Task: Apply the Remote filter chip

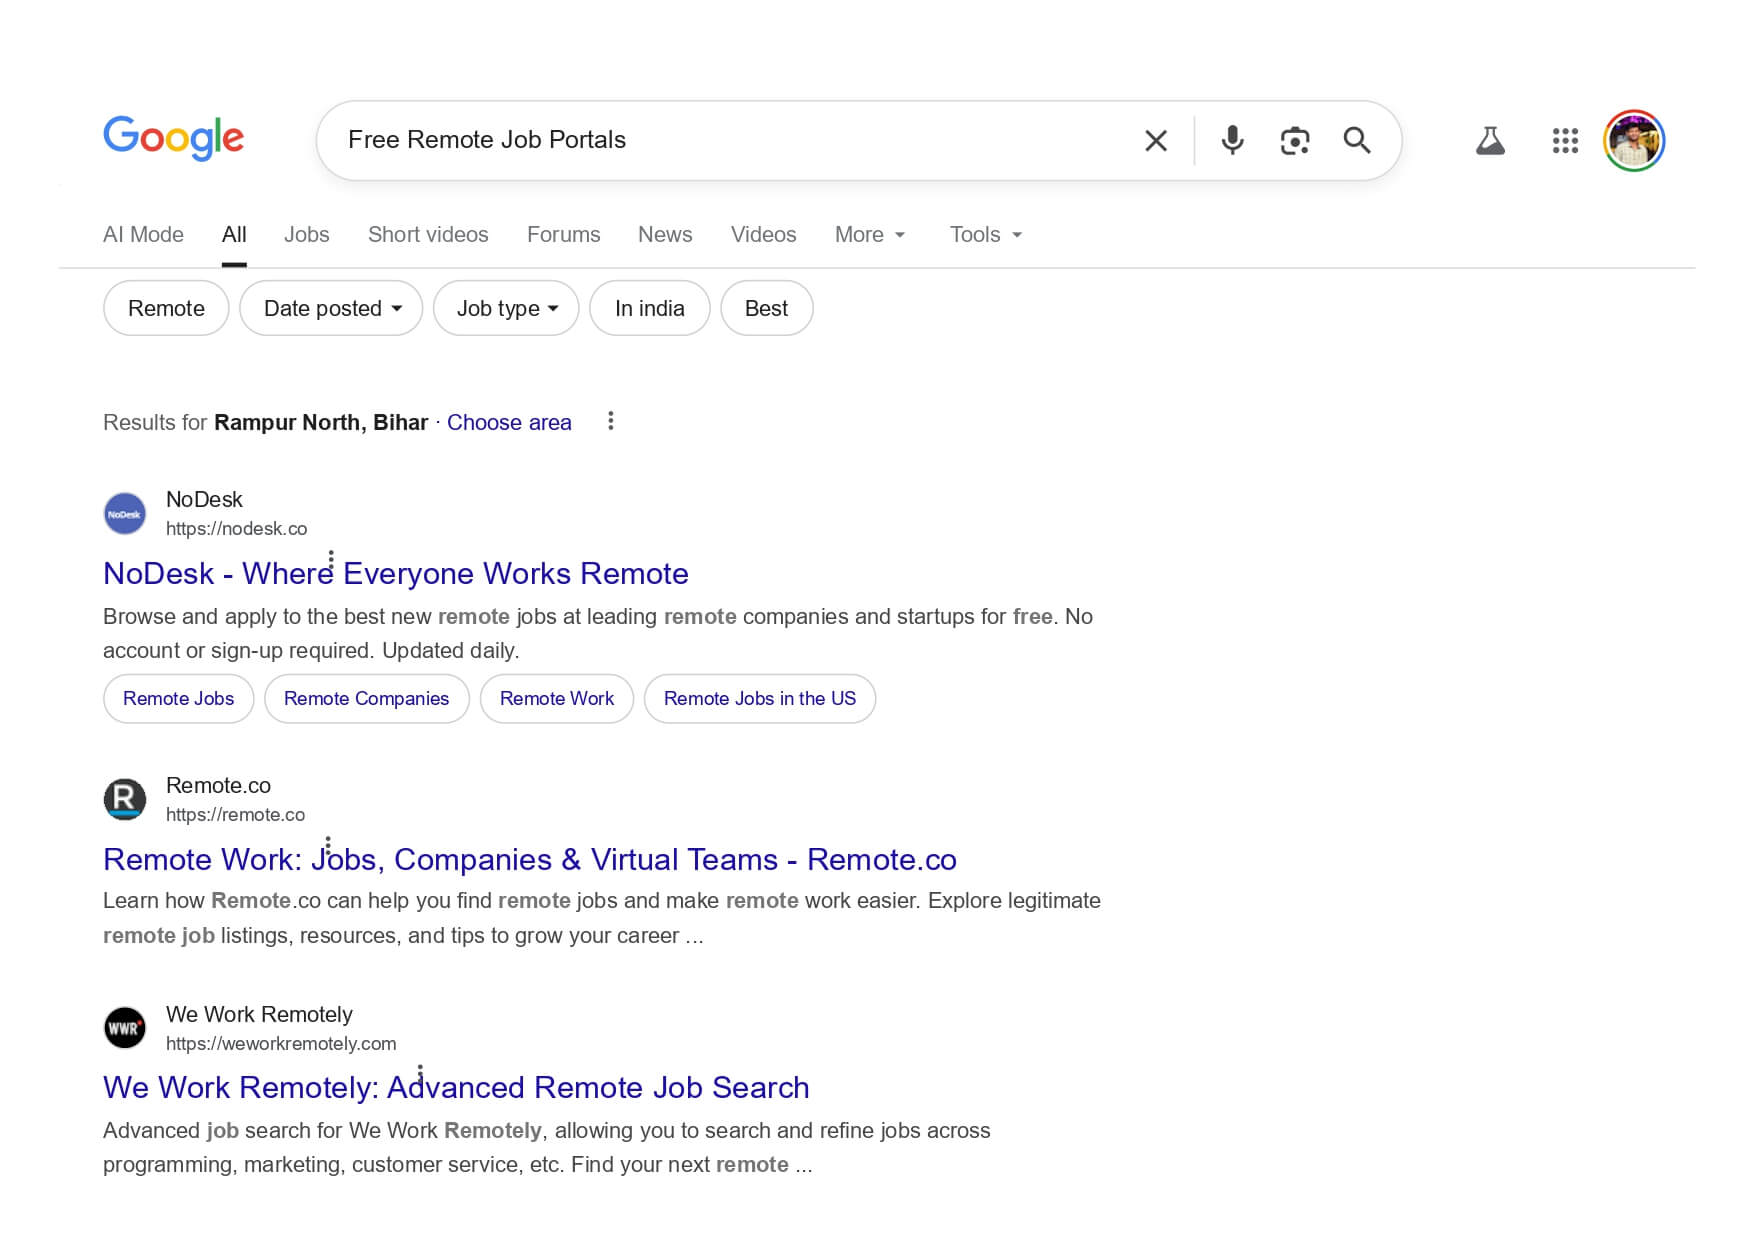Action: pyautogui.click(x=166, y=308)
